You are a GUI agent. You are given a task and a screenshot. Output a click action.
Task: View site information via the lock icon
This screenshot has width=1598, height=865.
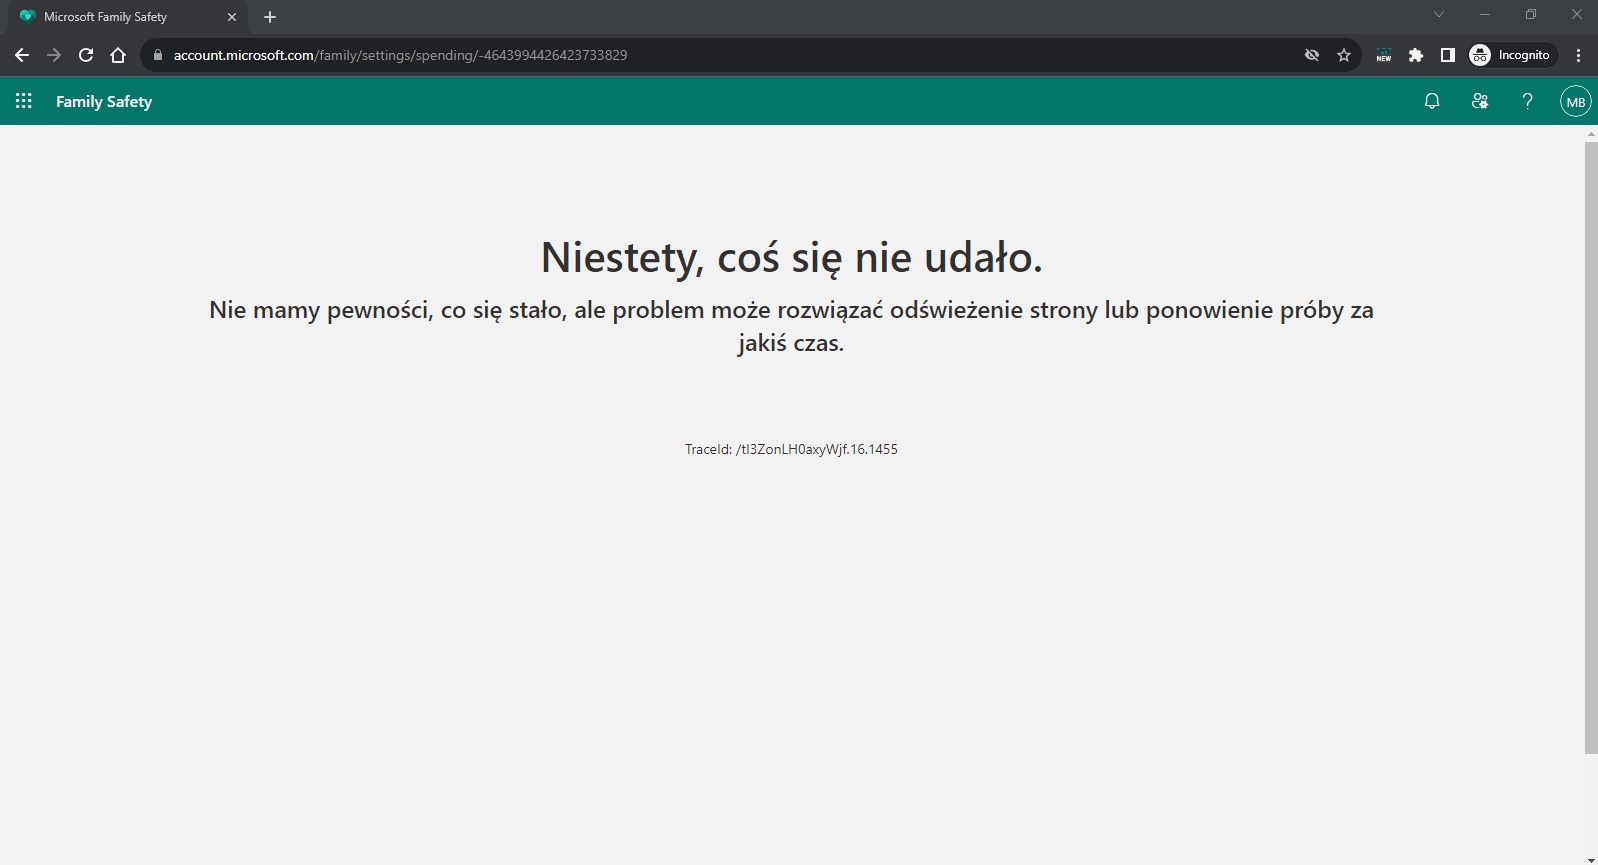pos(157,55)
